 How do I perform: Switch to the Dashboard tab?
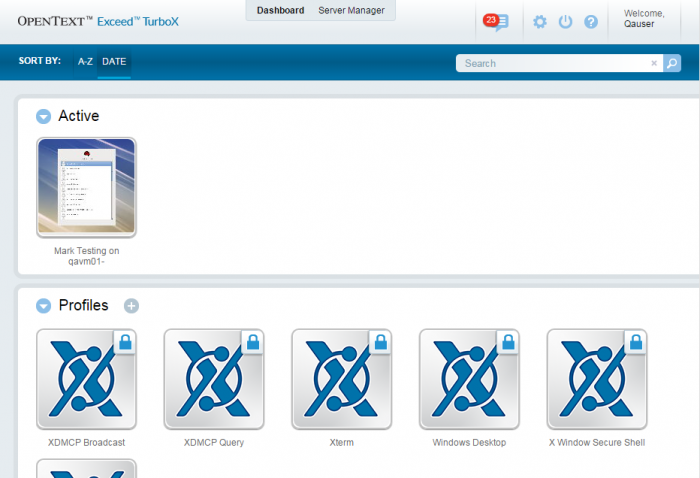click(x=280, y=10)
